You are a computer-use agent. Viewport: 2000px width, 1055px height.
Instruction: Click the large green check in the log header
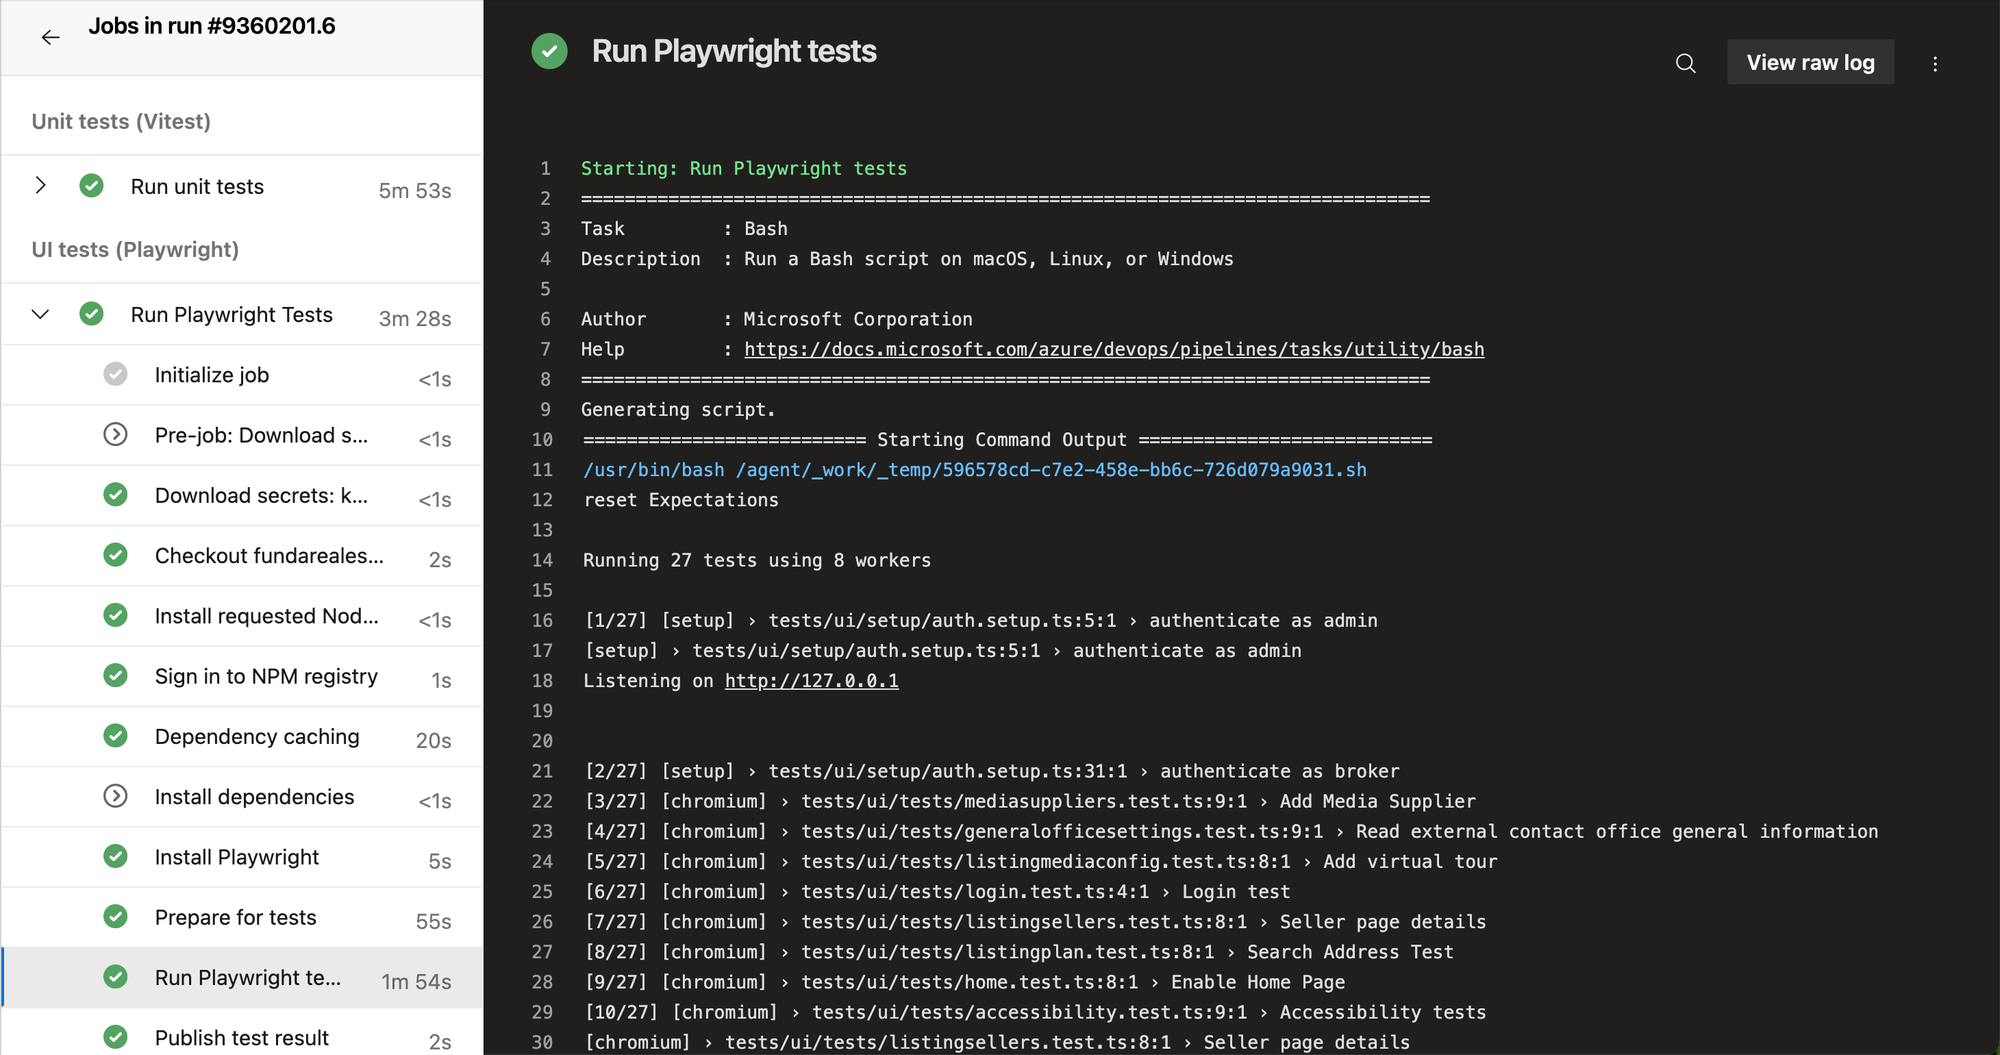click(549, 51)
